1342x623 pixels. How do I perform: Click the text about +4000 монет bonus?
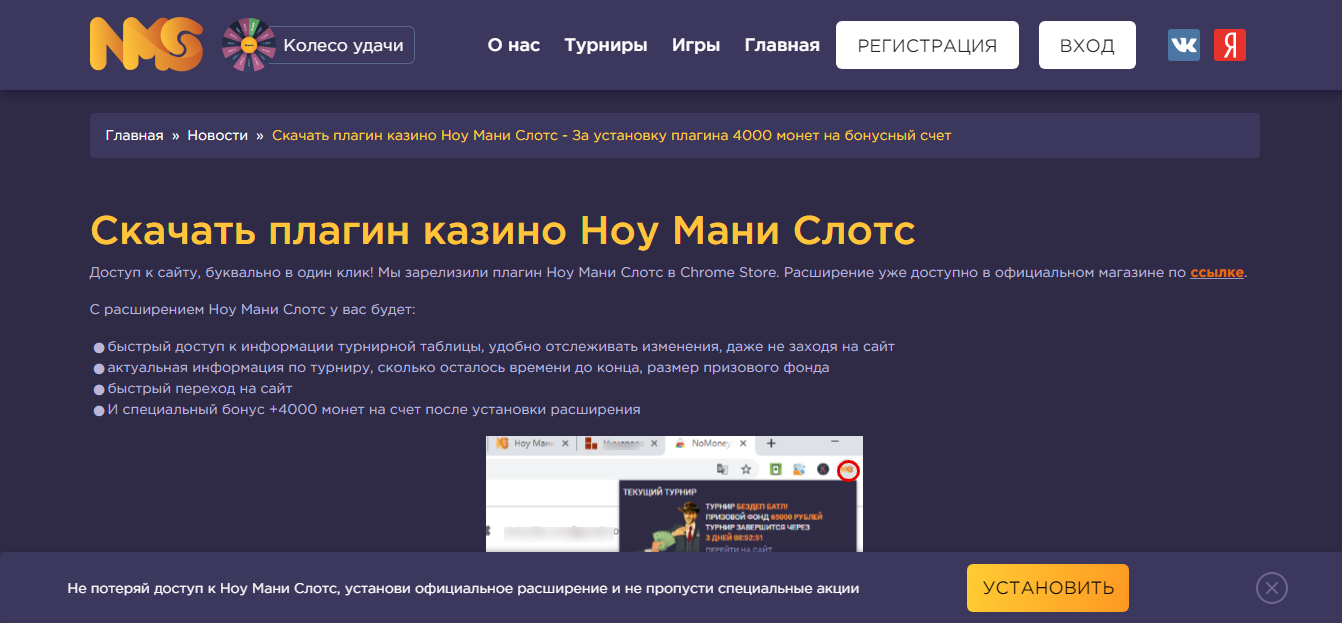pos(374,410)
